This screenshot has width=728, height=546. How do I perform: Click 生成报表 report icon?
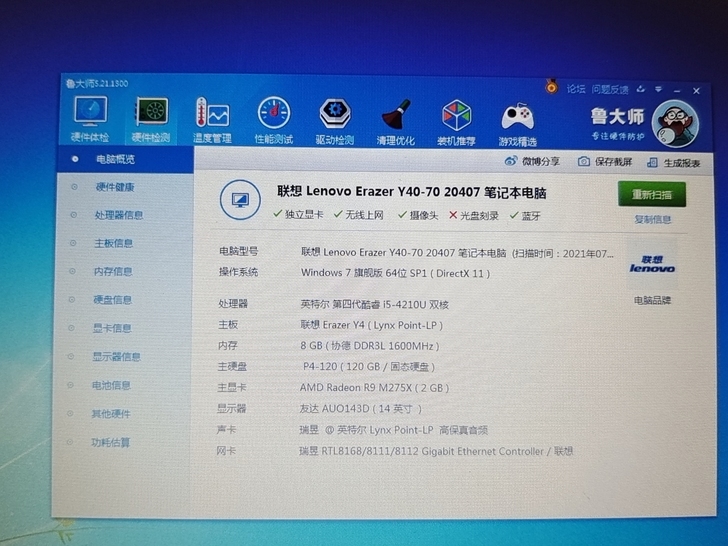(x=652, y=162)
